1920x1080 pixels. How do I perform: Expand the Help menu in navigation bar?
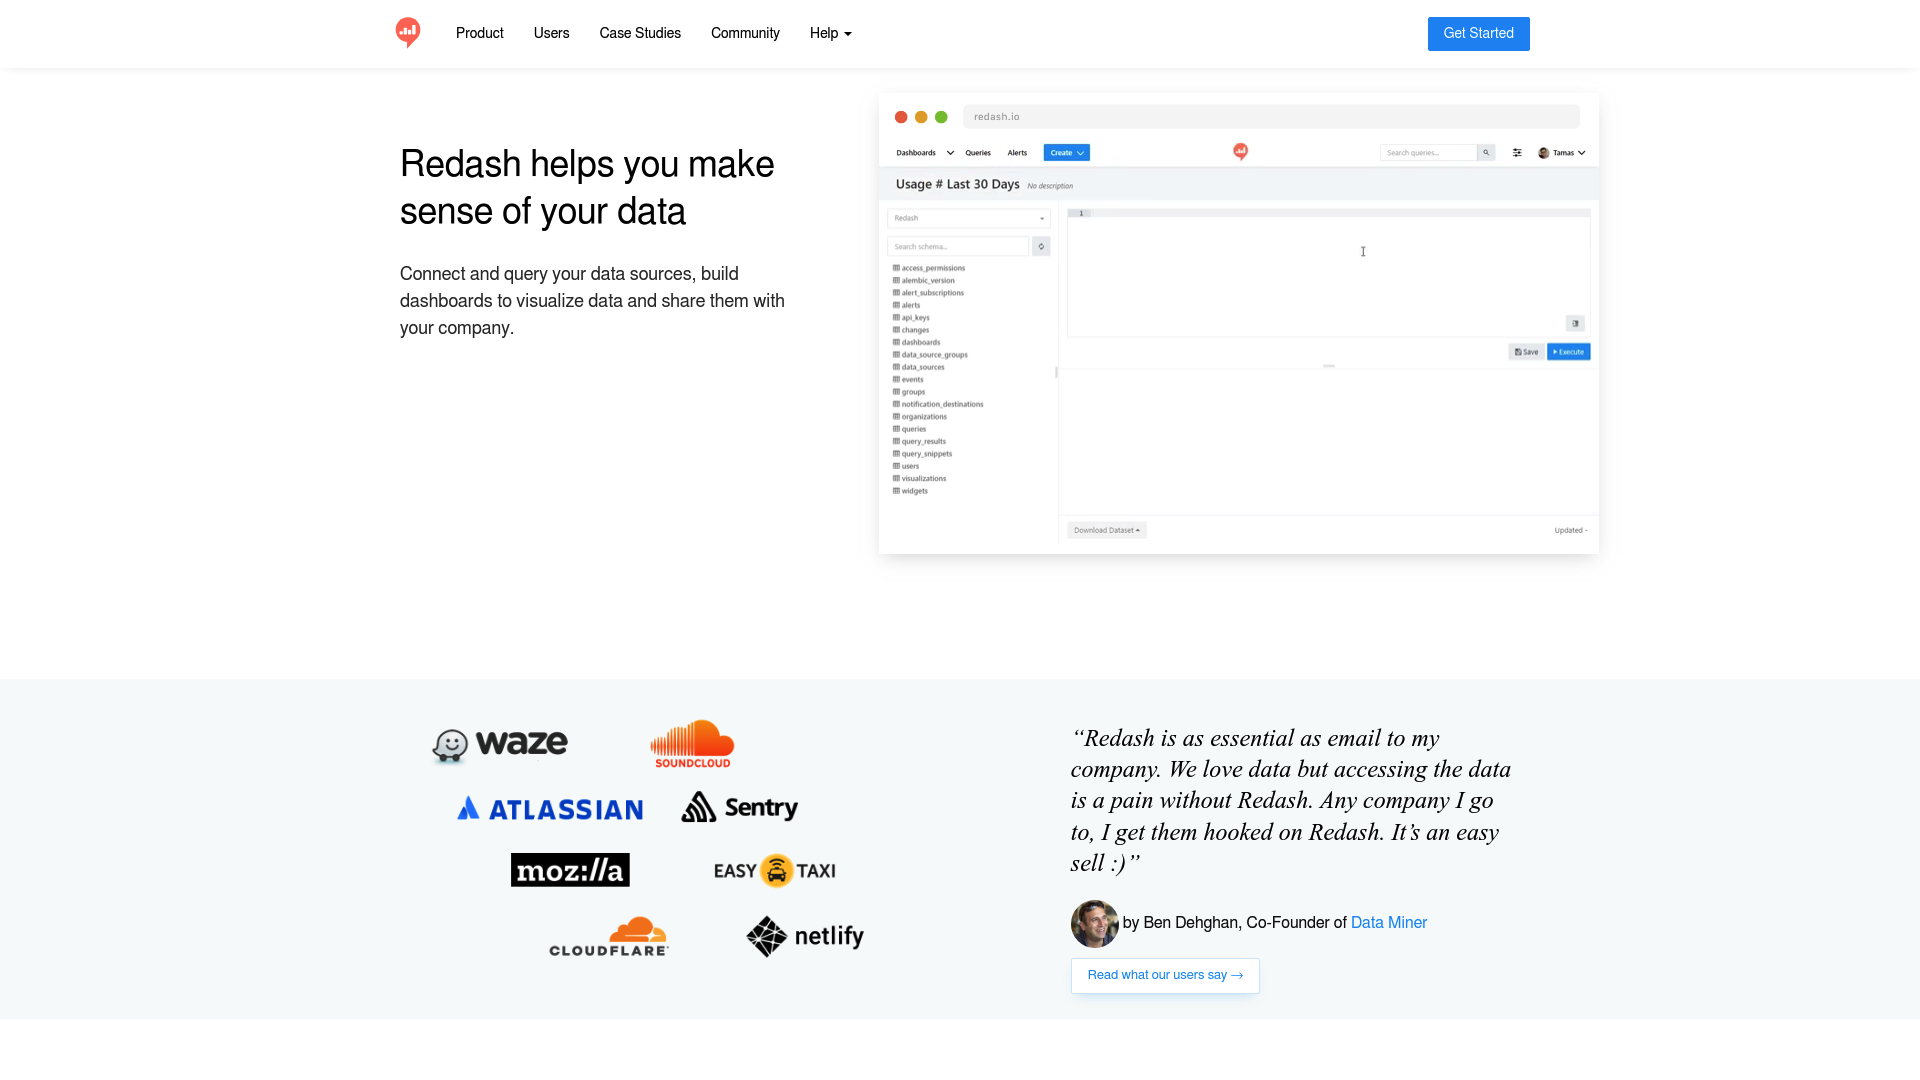tap(831, 33)
